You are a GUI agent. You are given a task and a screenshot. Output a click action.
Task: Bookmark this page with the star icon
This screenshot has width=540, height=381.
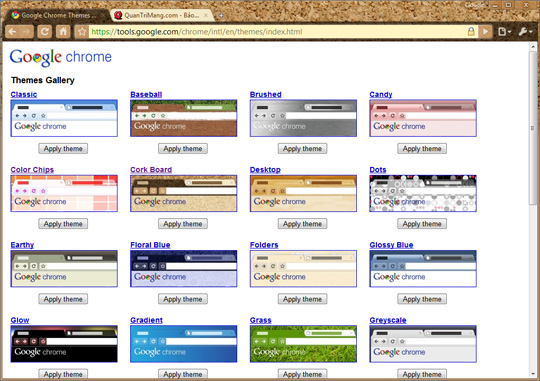pos(82,32)
